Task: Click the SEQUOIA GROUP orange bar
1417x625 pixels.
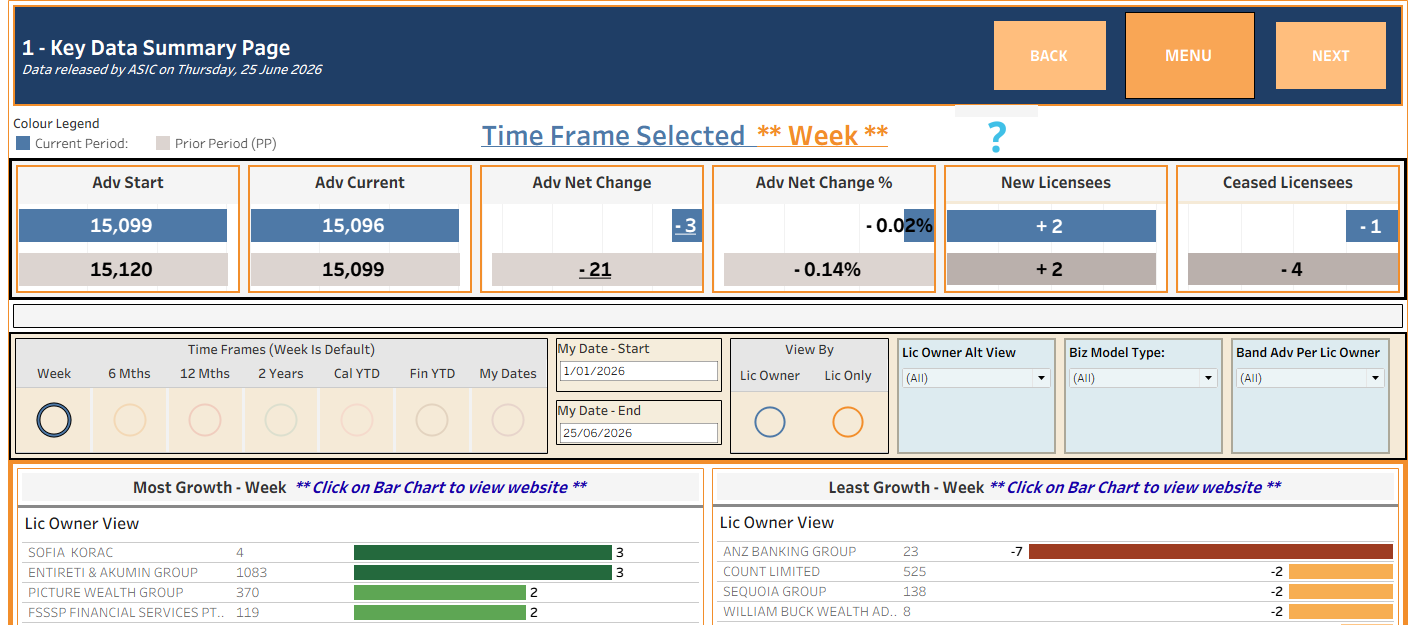Action: [x=1341, y=591]
